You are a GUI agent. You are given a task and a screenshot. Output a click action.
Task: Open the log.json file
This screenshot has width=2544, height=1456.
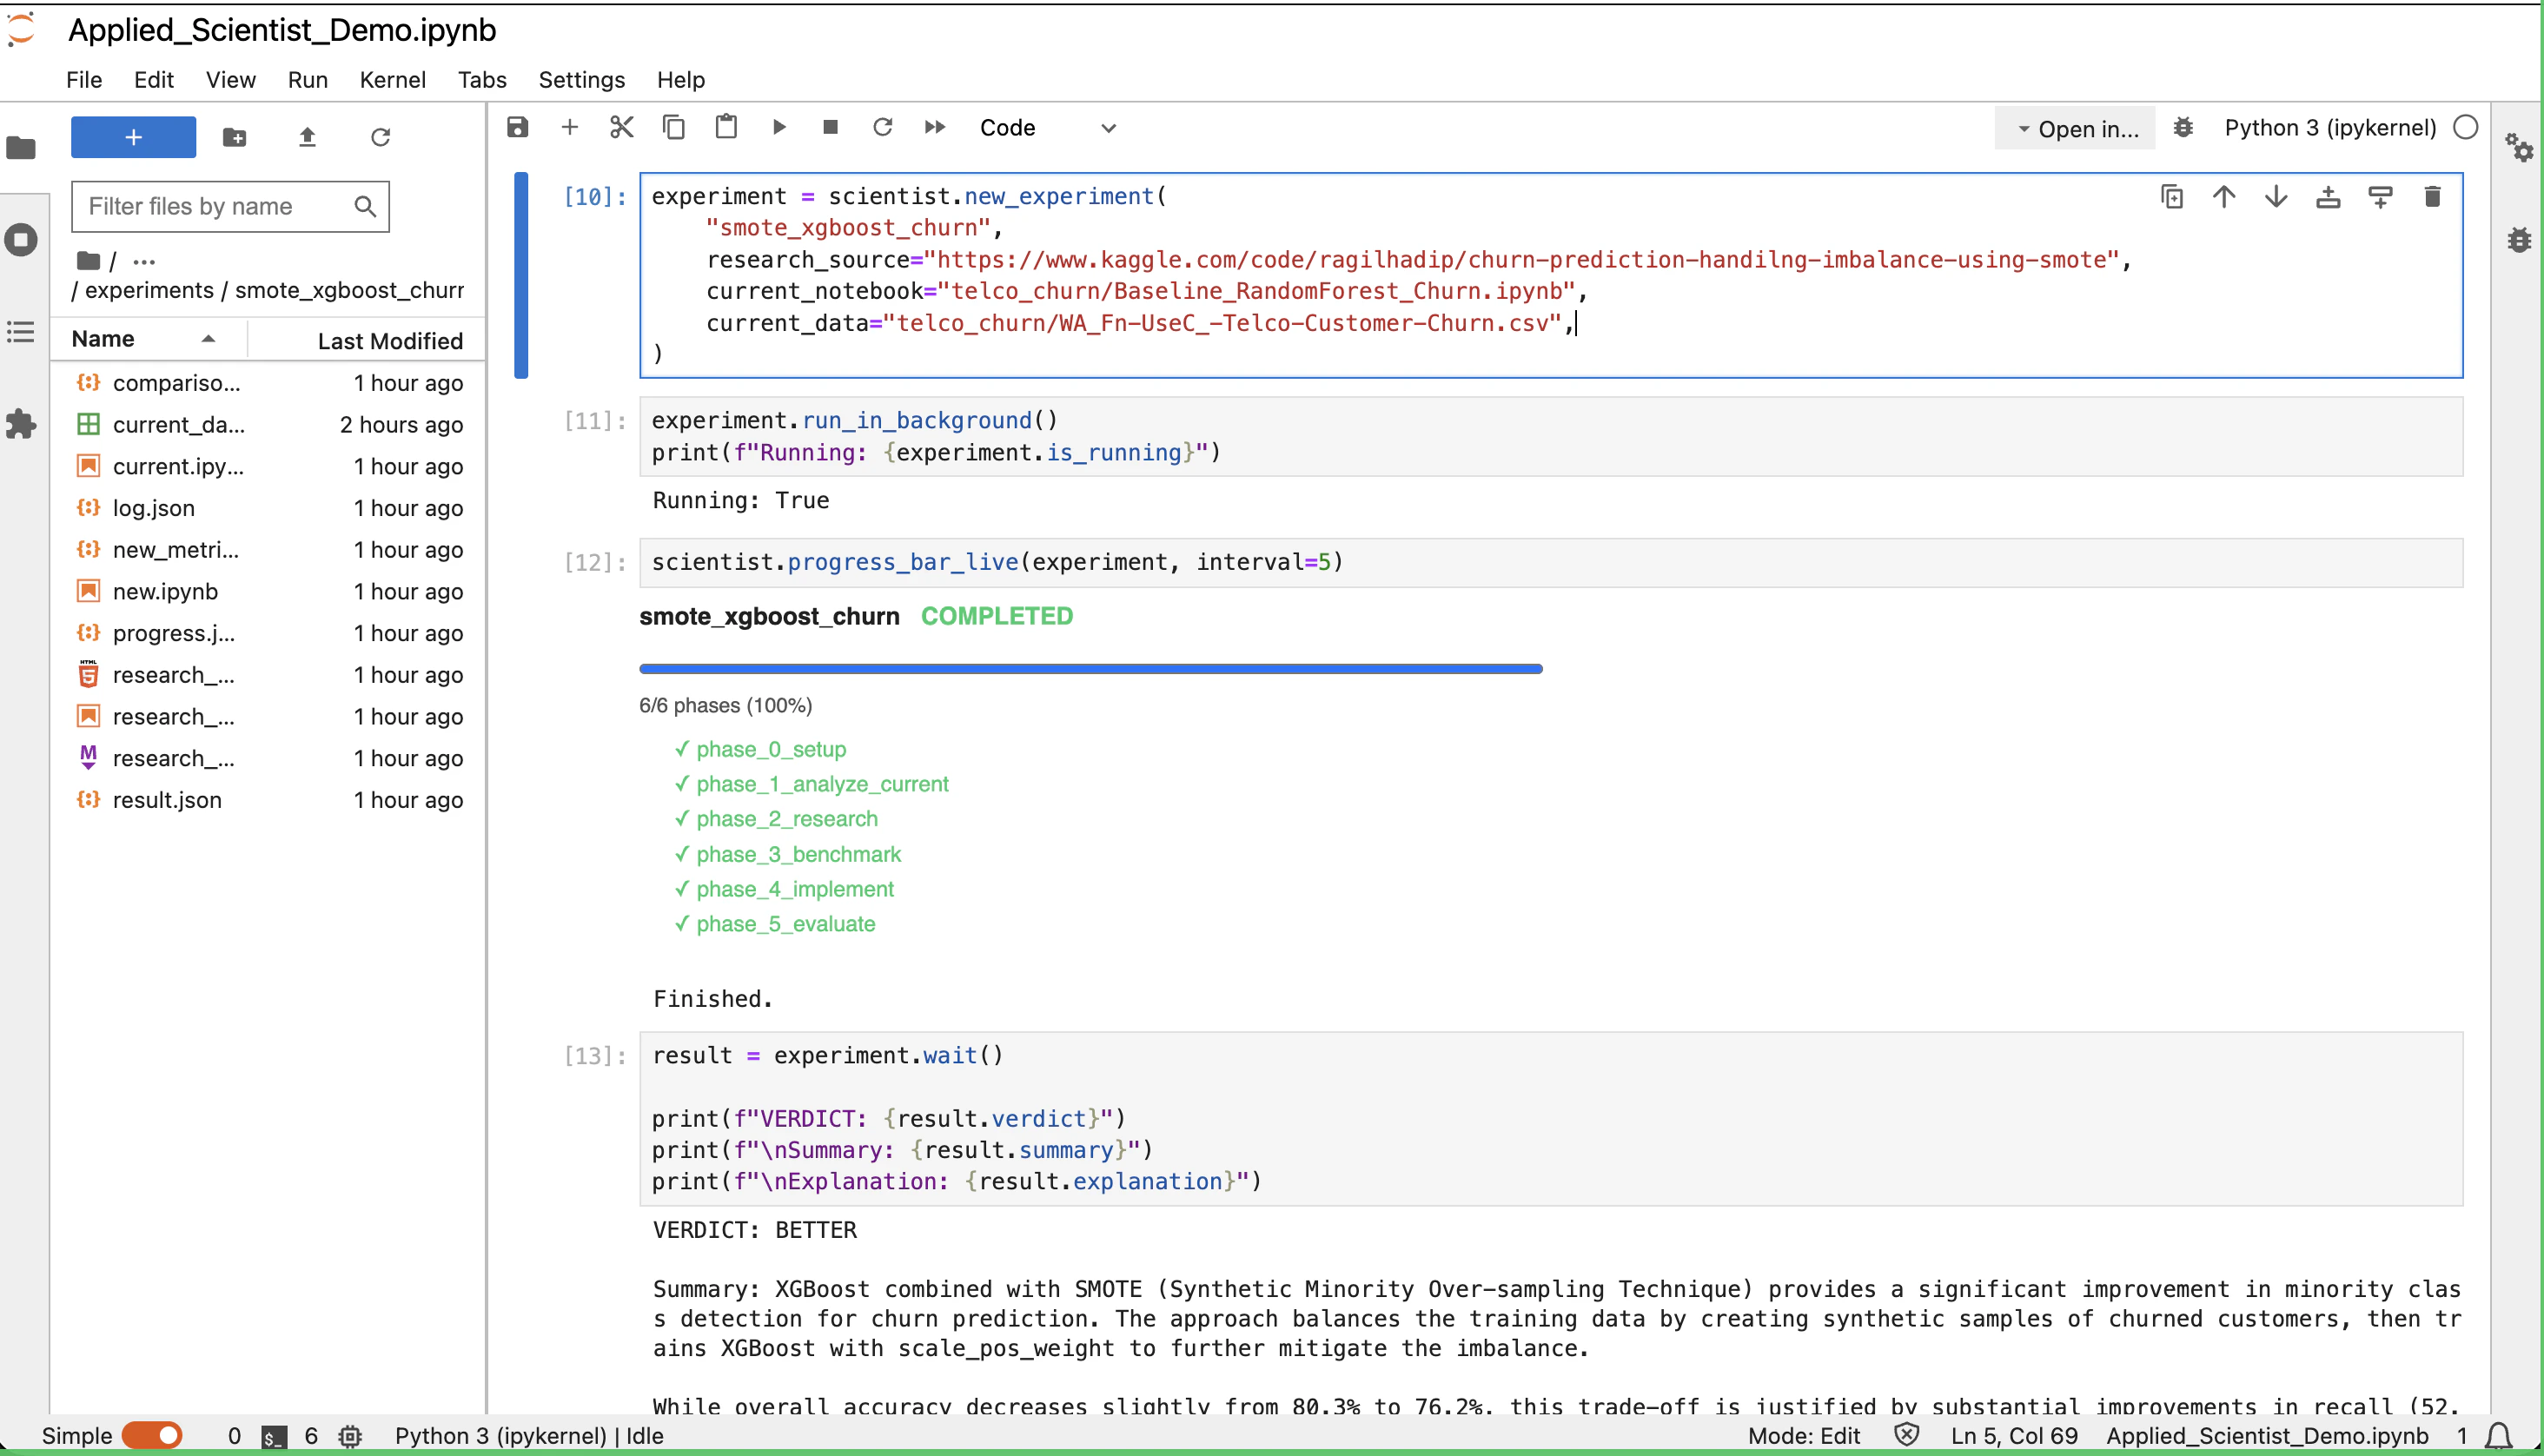[x=268, y=508]
